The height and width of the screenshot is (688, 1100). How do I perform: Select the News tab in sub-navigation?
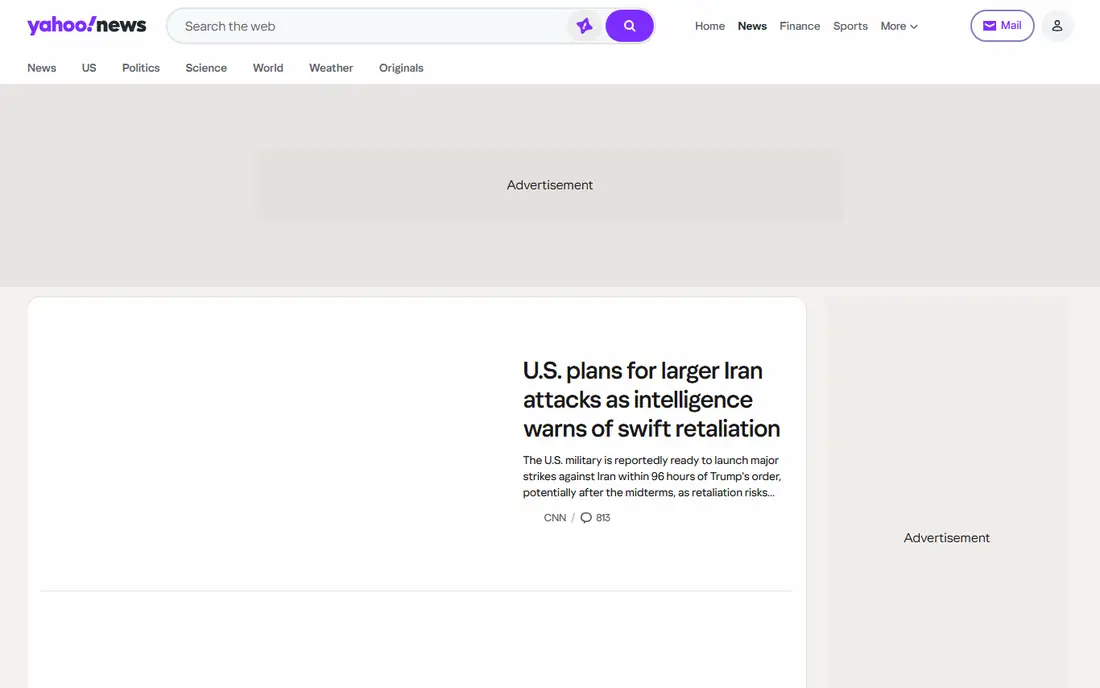point(41,68)
